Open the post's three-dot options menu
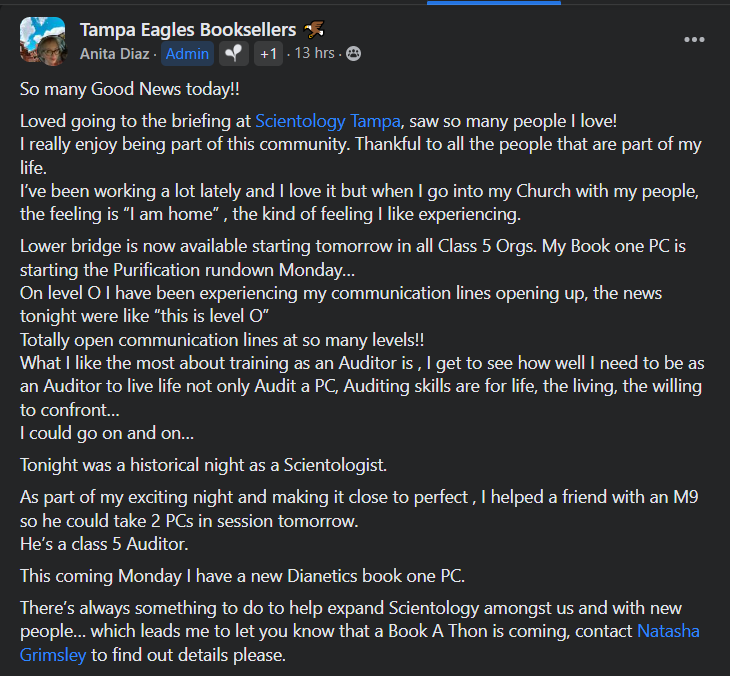Viewport: 730px width, 676px height. [694, 40]
